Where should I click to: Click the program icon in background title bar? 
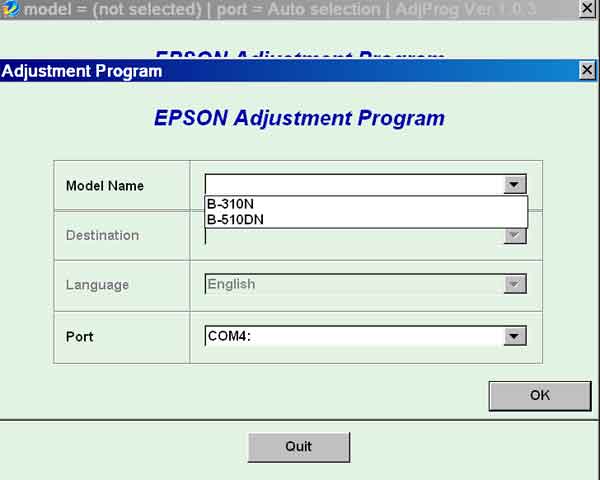pos(9,8)
